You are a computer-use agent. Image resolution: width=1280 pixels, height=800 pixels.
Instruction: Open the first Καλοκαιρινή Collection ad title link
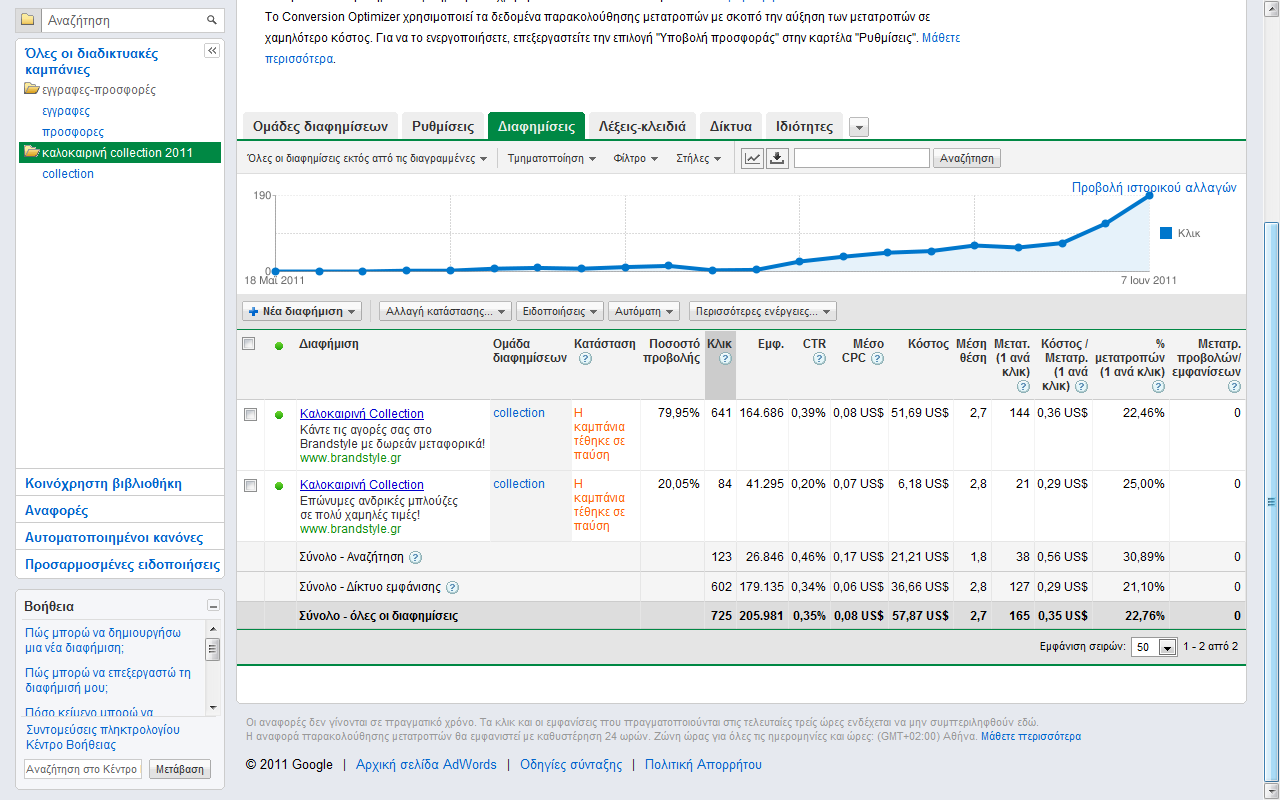[362, 414]
